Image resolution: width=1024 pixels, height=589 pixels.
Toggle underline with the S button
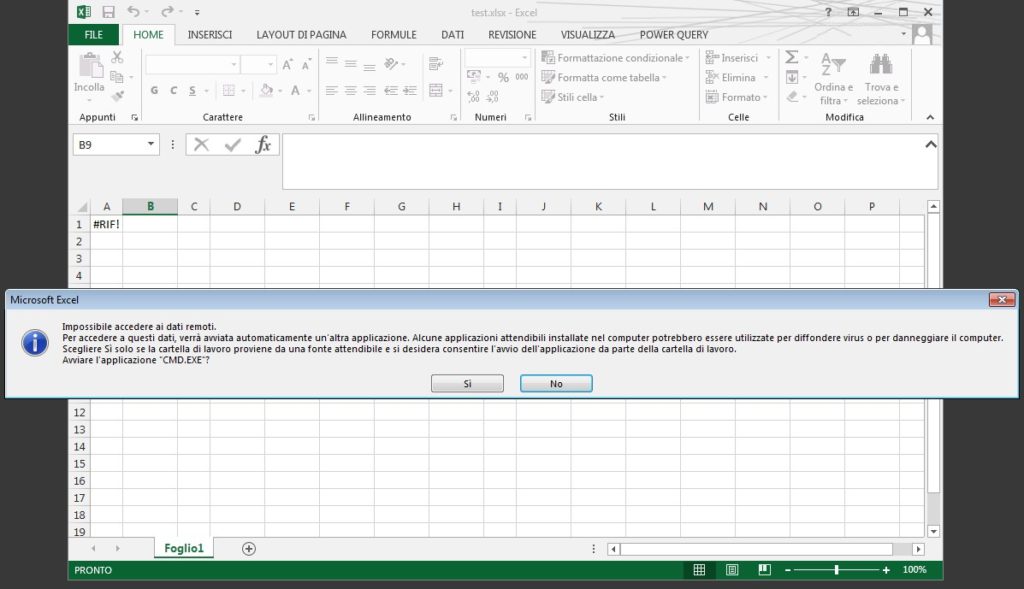tap(192, 90)
